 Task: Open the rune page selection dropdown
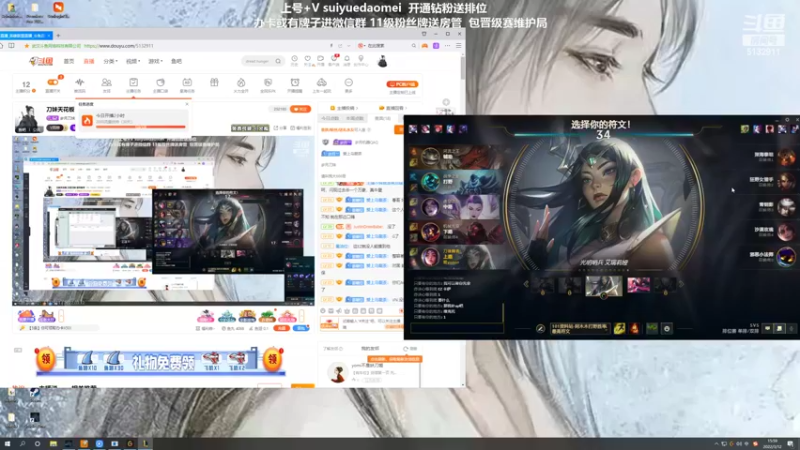[580, 329]
